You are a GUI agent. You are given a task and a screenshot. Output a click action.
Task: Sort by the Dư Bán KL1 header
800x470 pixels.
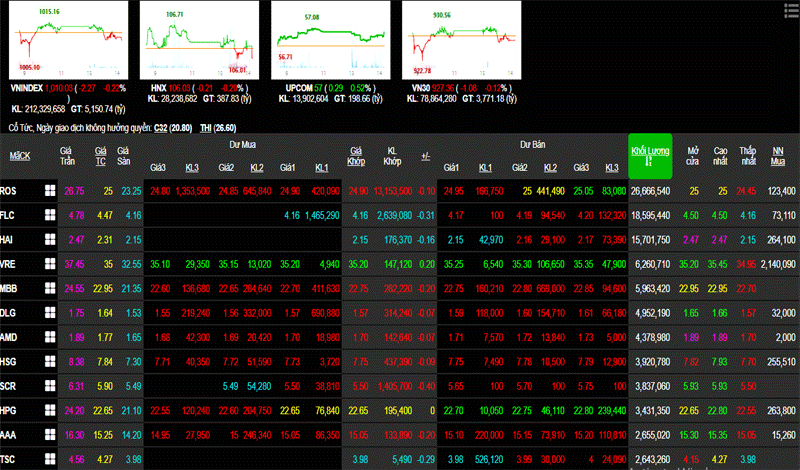pos(485,168)
